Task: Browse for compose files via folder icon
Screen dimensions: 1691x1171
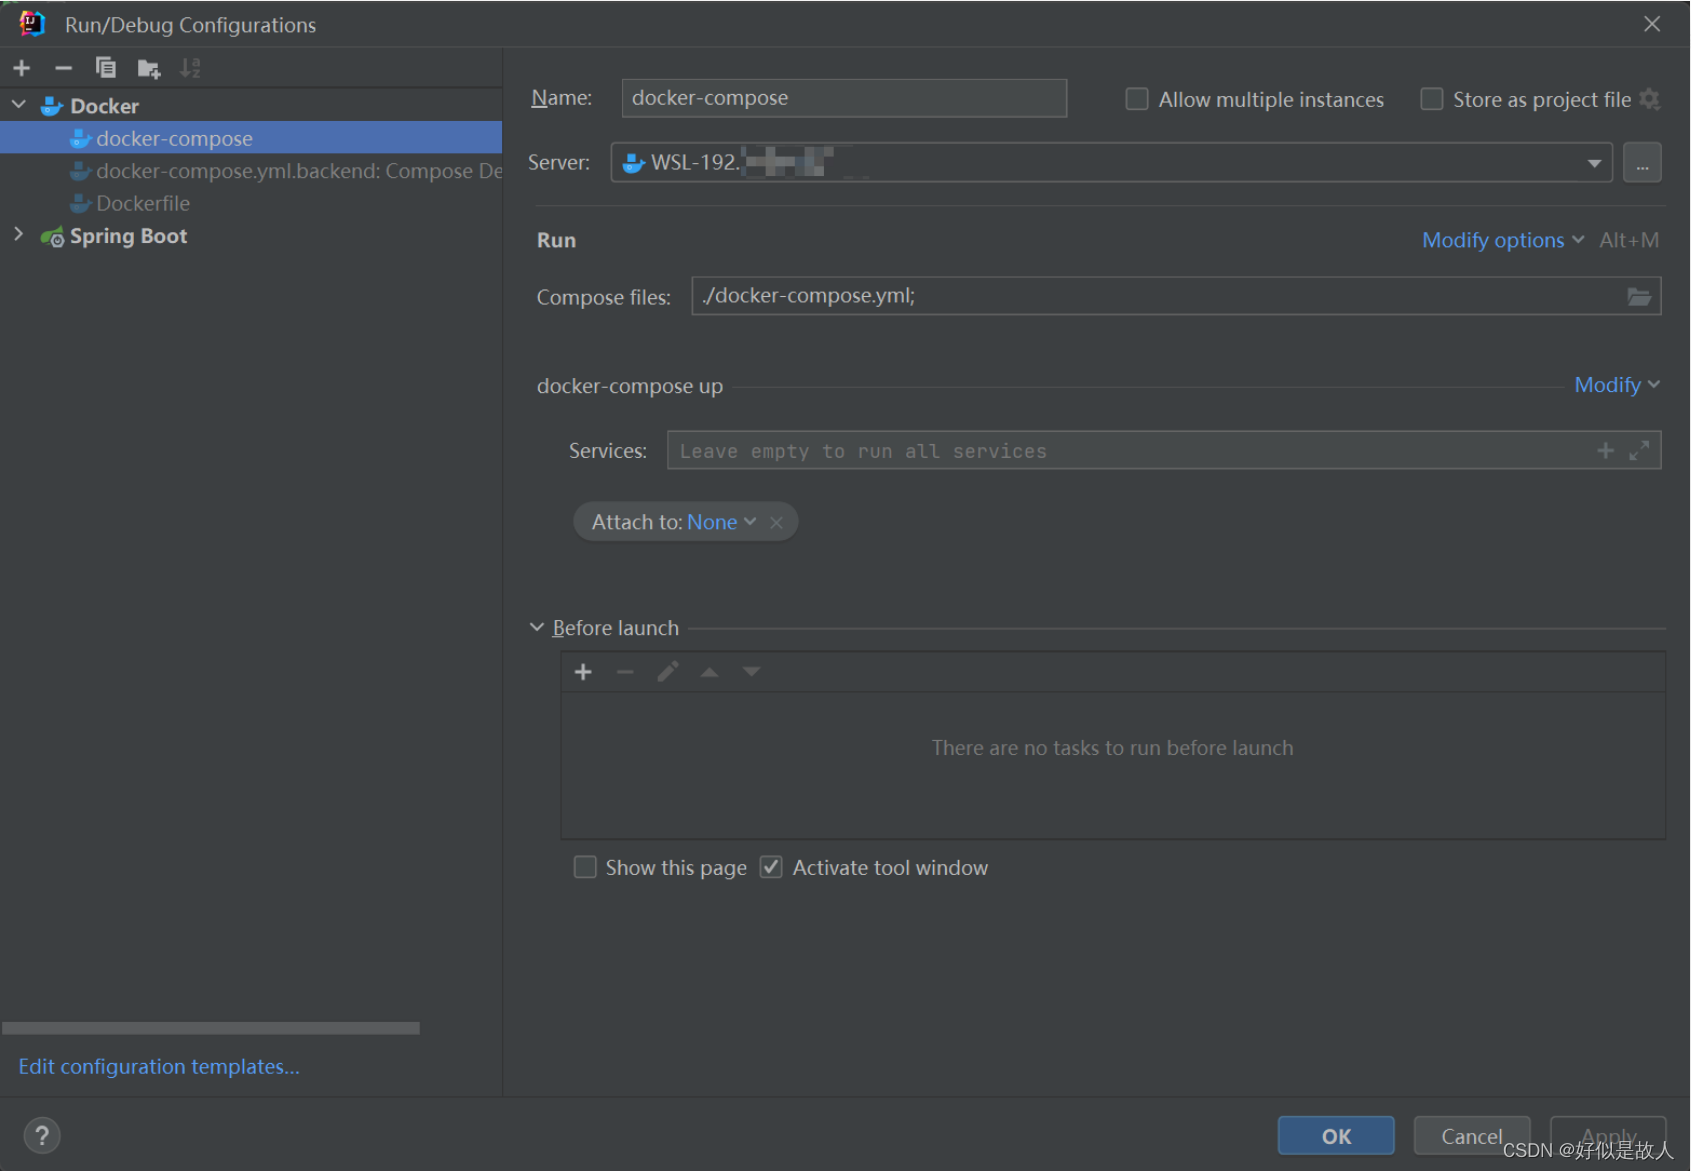Action: 1639,295
